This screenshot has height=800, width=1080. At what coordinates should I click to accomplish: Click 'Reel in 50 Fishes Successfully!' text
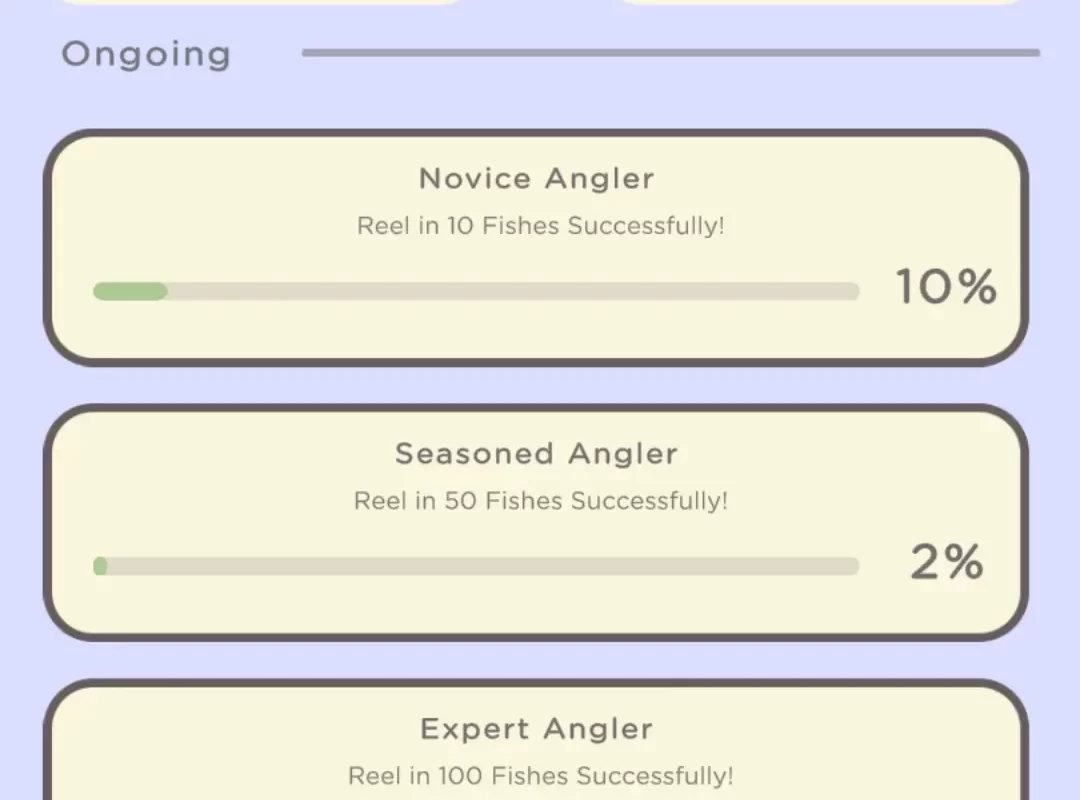[540, 501]
